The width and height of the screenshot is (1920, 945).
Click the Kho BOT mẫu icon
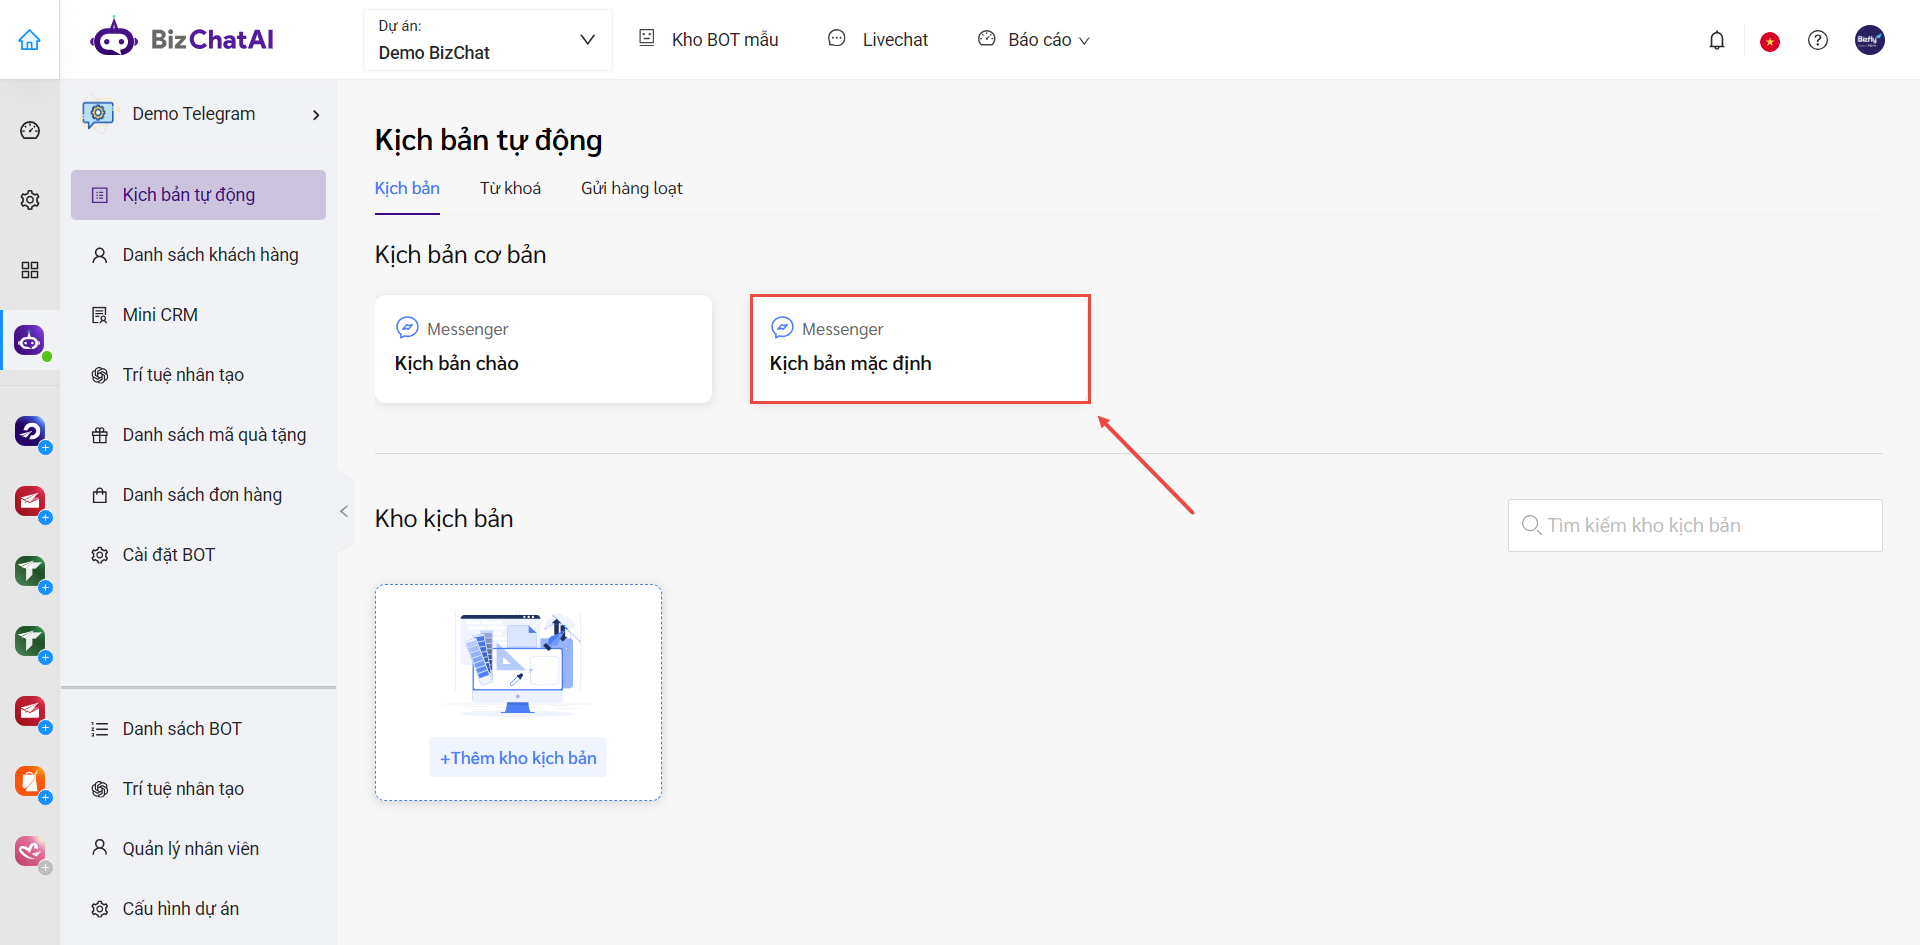(647, 38)
